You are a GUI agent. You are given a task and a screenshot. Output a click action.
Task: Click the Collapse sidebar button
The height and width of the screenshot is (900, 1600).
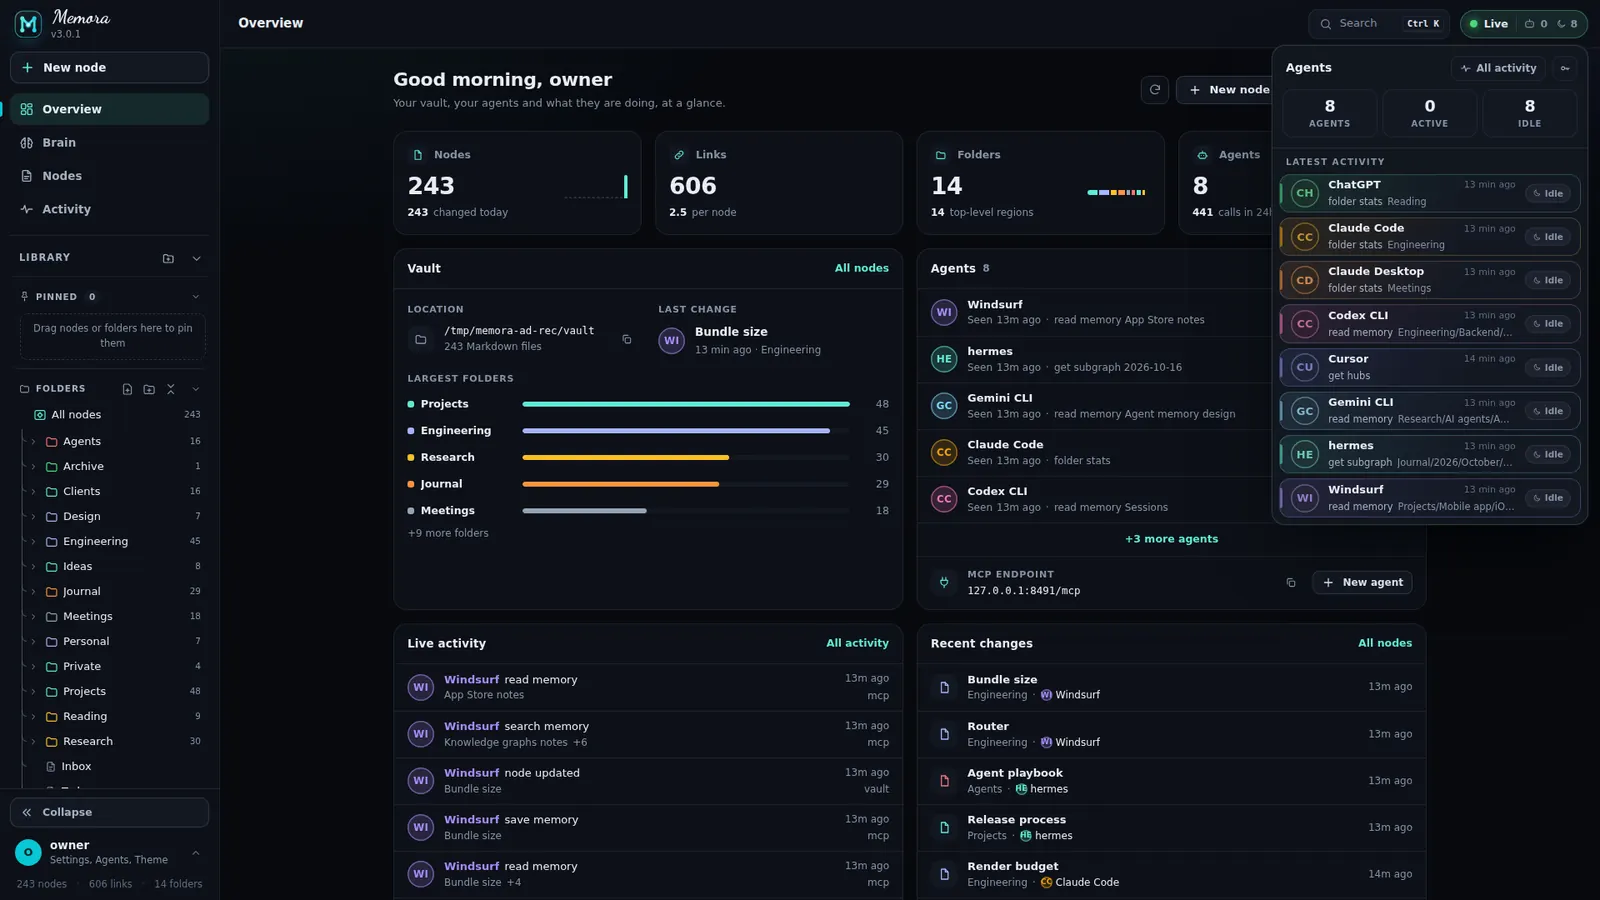click(x=110, y=812)
